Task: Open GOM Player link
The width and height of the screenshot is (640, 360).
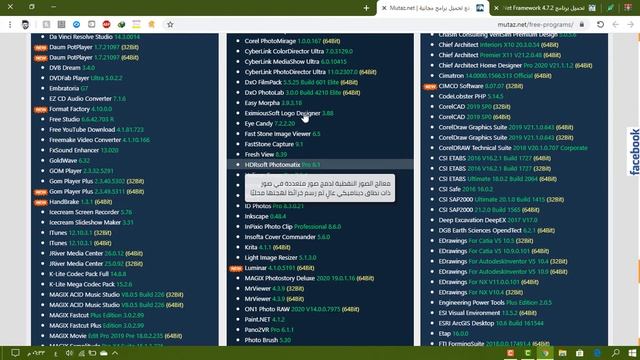Action: coord(81,171)
